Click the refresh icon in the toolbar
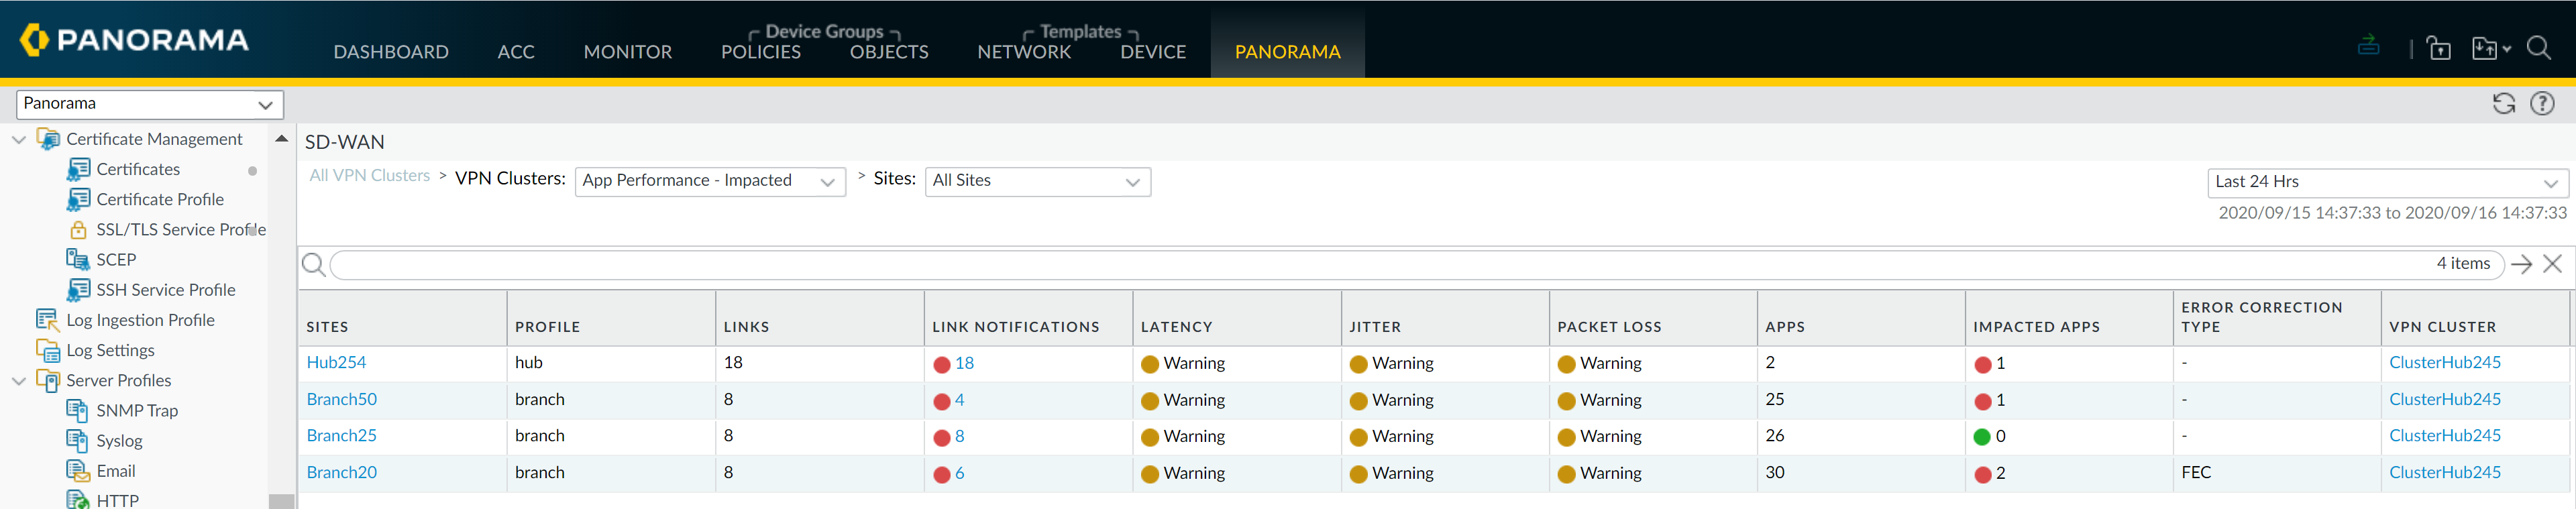2576x509 pixels. pos(2503,104)
